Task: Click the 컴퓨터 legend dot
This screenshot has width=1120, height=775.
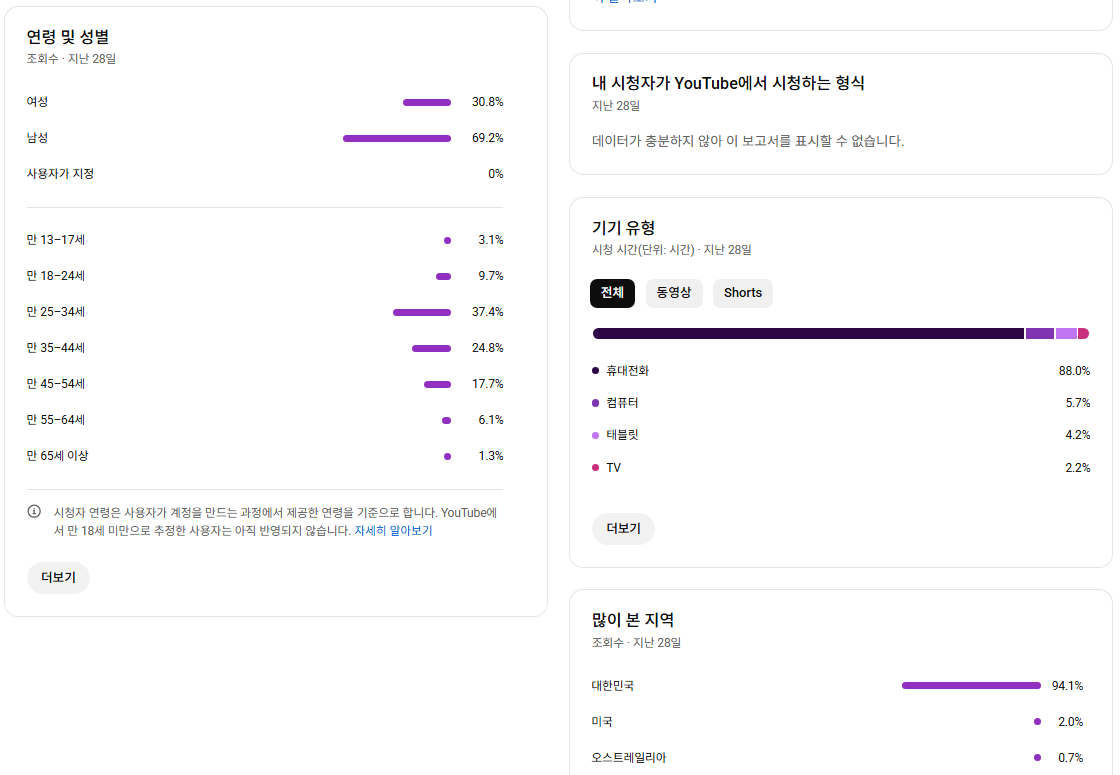Action: [x=596, y=403]
